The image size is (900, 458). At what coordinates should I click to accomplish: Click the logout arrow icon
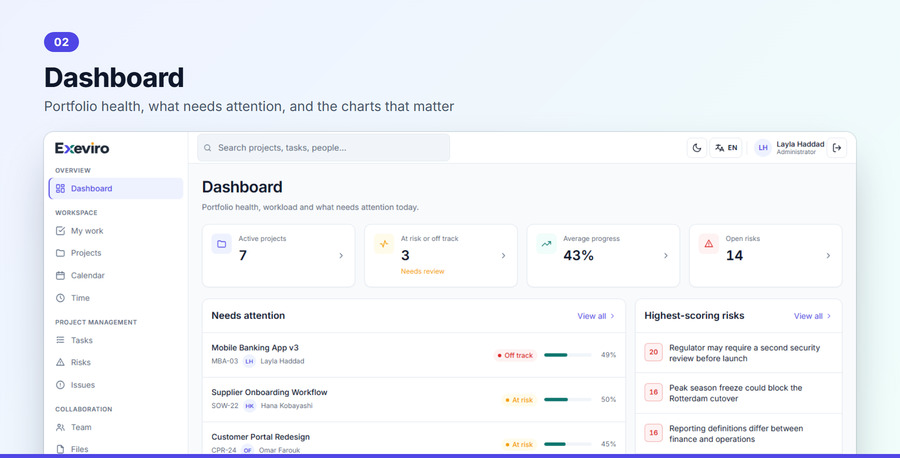click(x=837, y=148)
